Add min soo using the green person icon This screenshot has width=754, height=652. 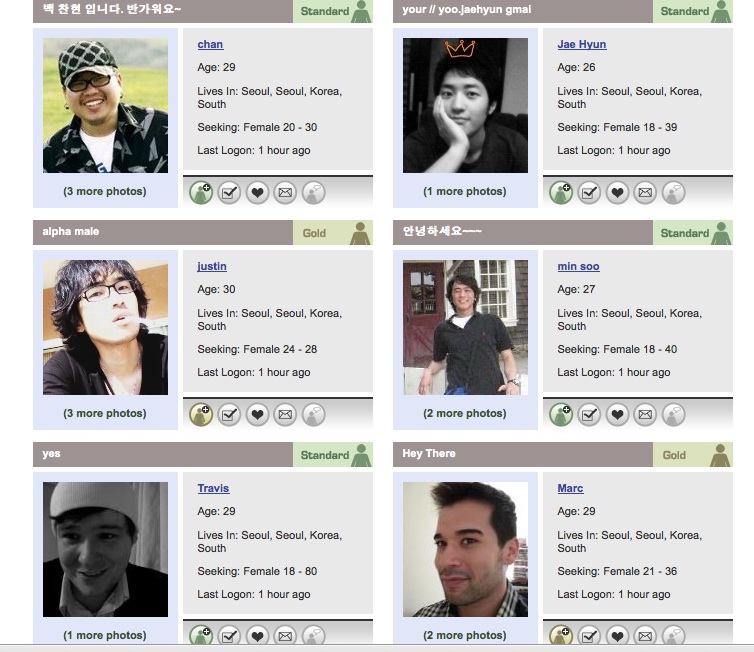(561, 415)
